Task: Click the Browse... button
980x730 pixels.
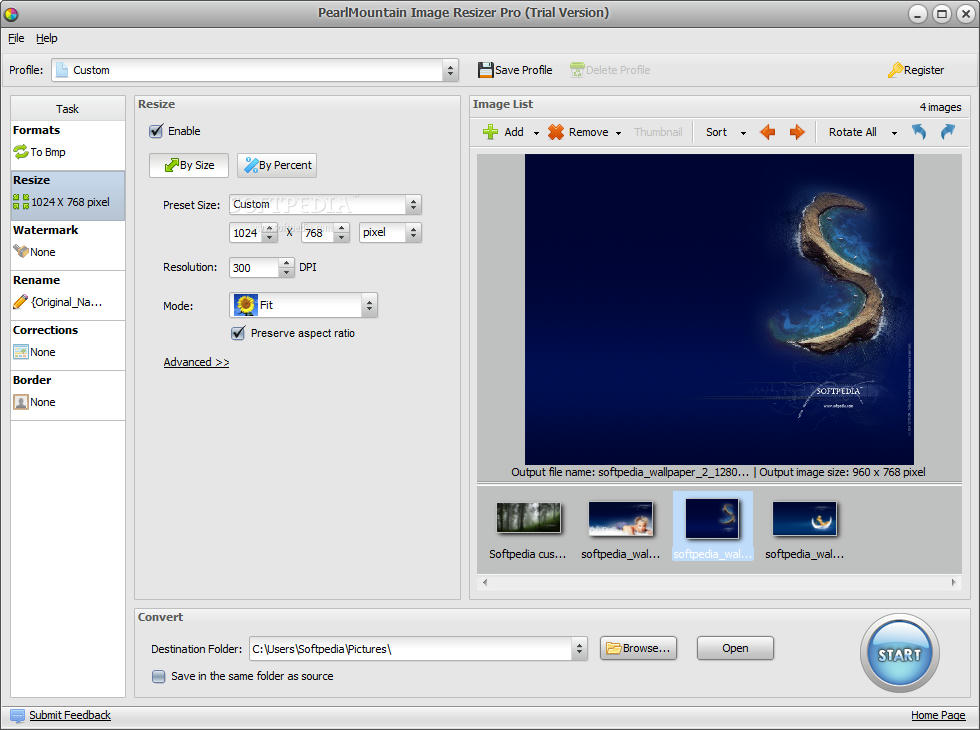Action: 638,648
